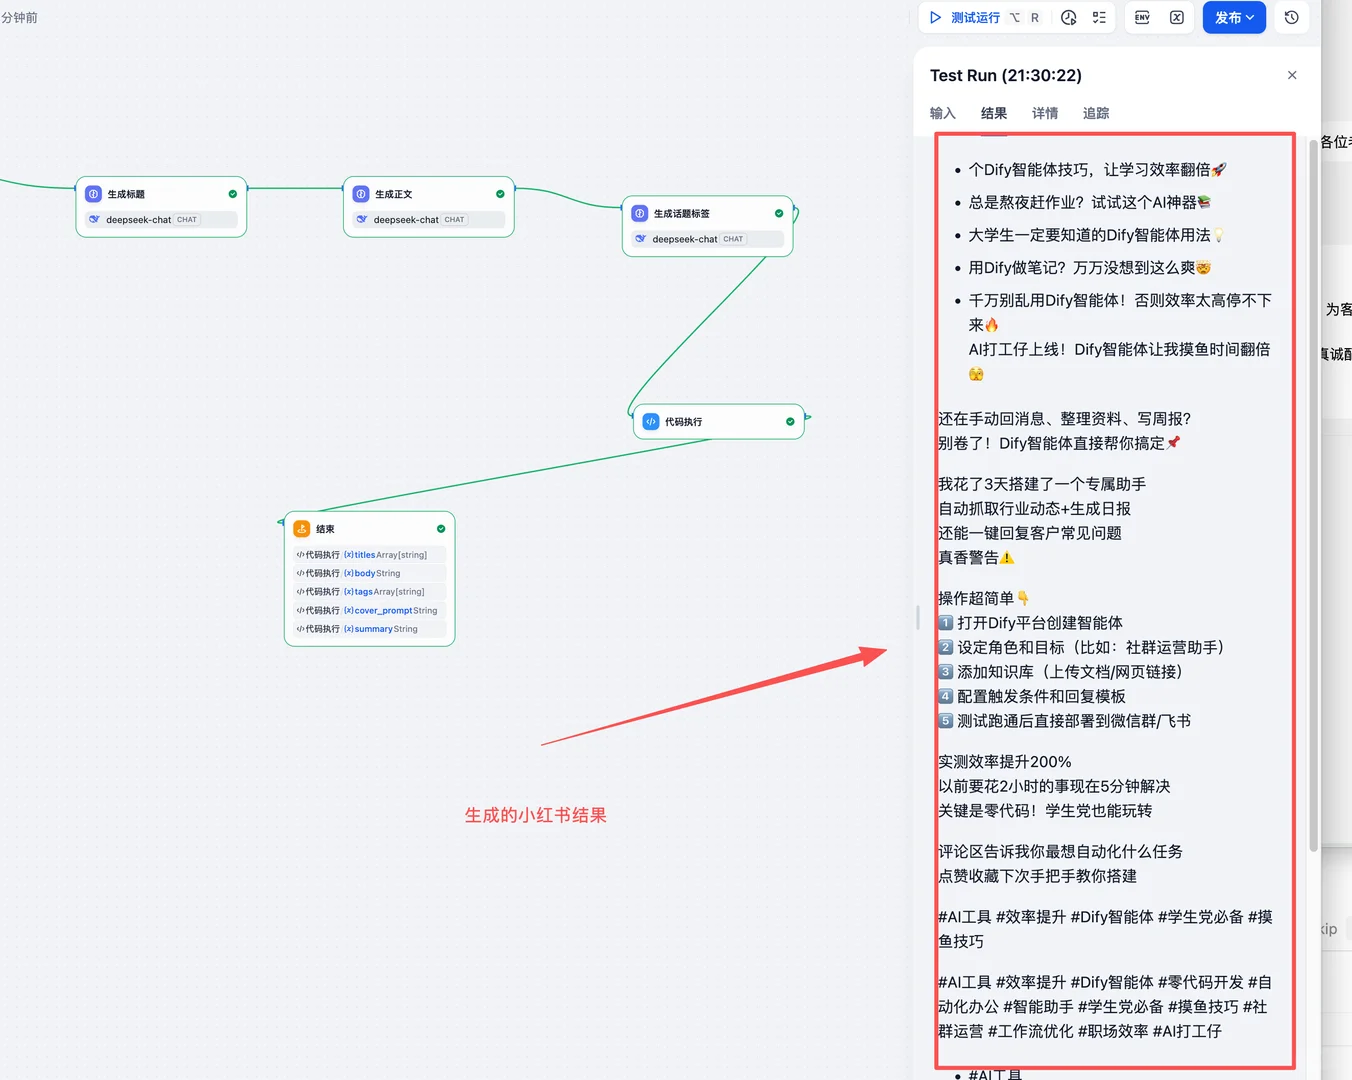
Task: Click the titles Array[string] output row
Action: [369, 555]
